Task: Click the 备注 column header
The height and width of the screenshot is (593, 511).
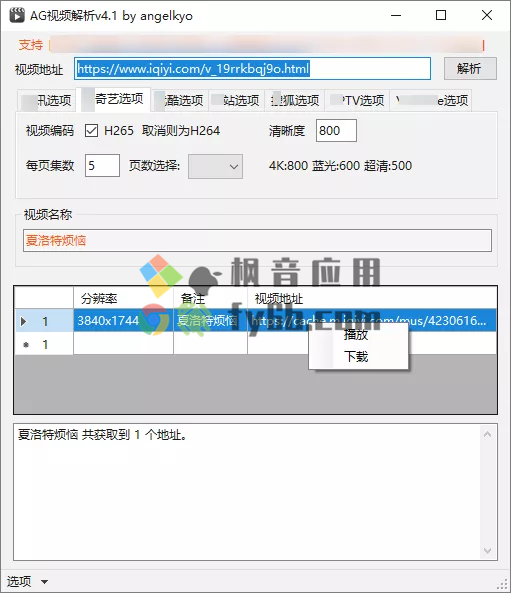Action: tap(210, 298)
